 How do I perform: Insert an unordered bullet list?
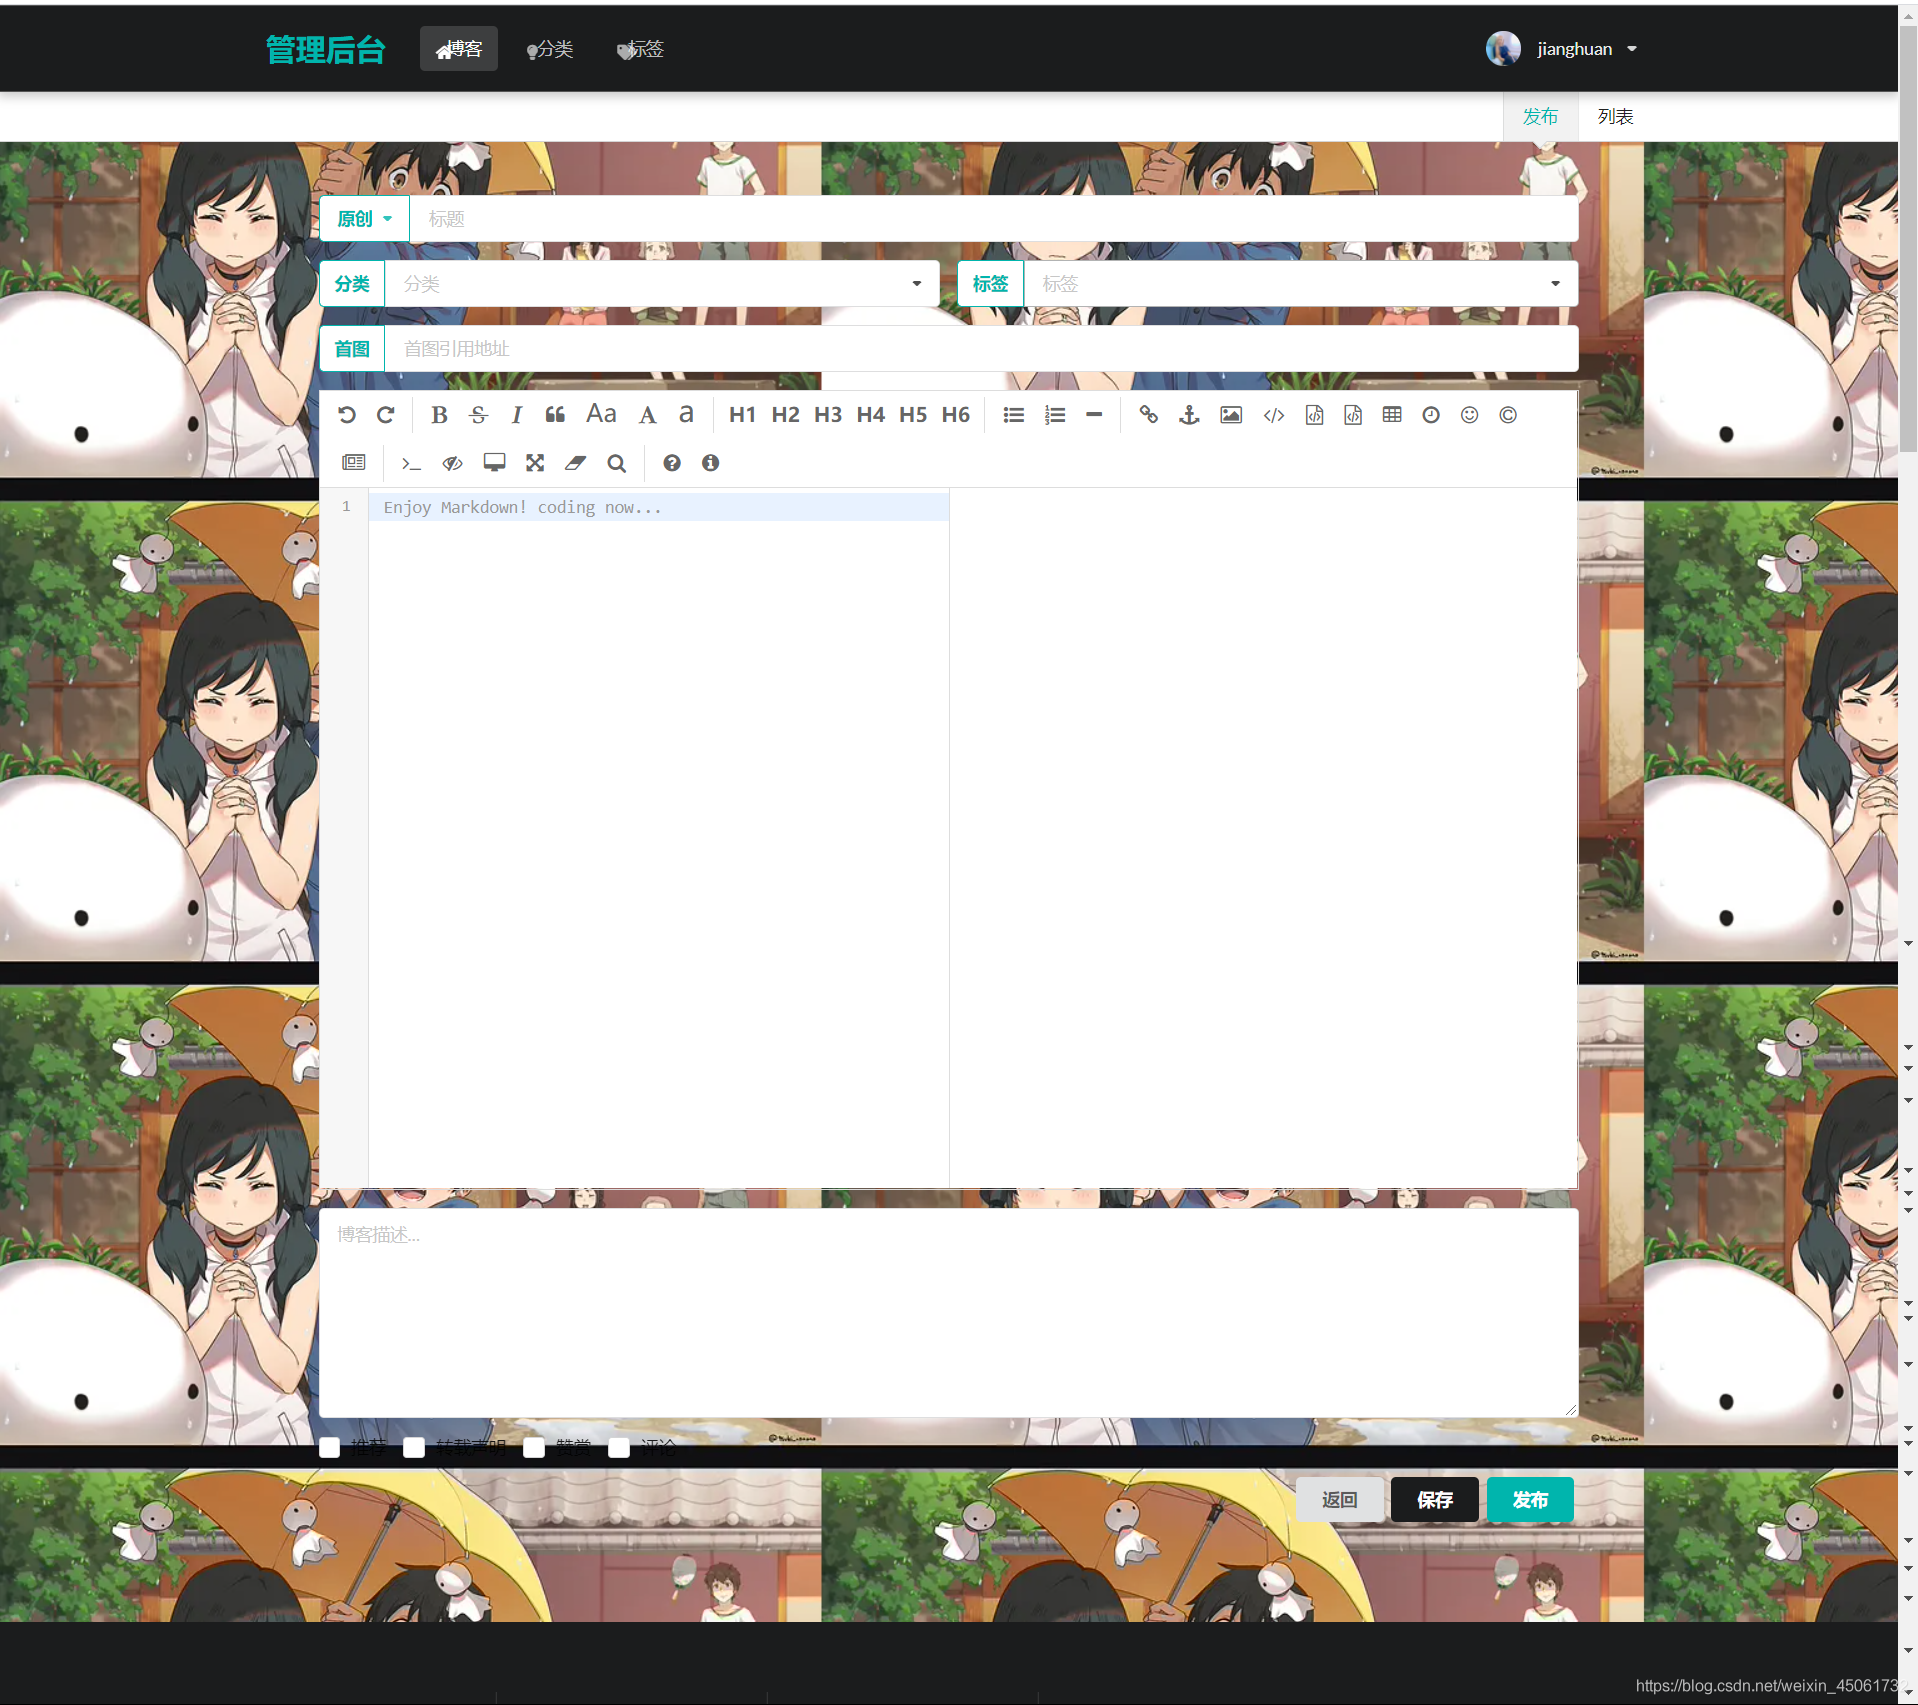pyautogui.click(x=1014, y=415)
